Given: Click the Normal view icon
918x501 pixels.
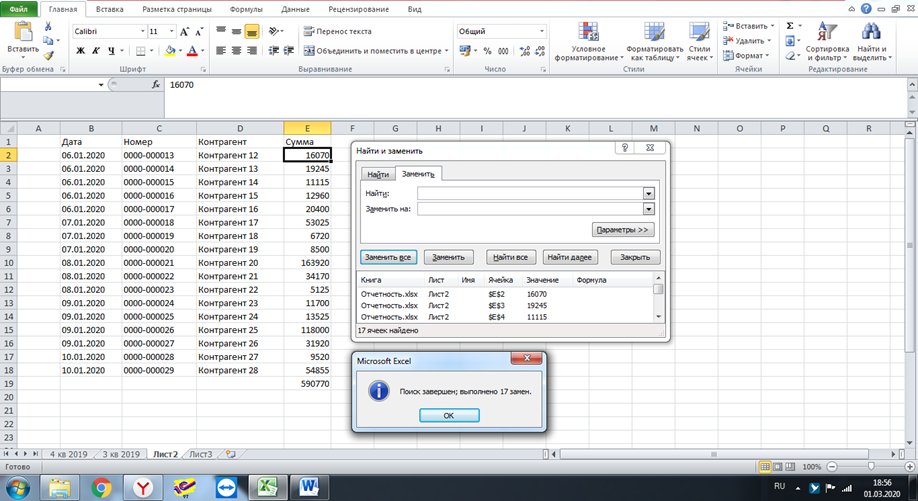Looking at the screenshot, I should click(x=765, y=466).
